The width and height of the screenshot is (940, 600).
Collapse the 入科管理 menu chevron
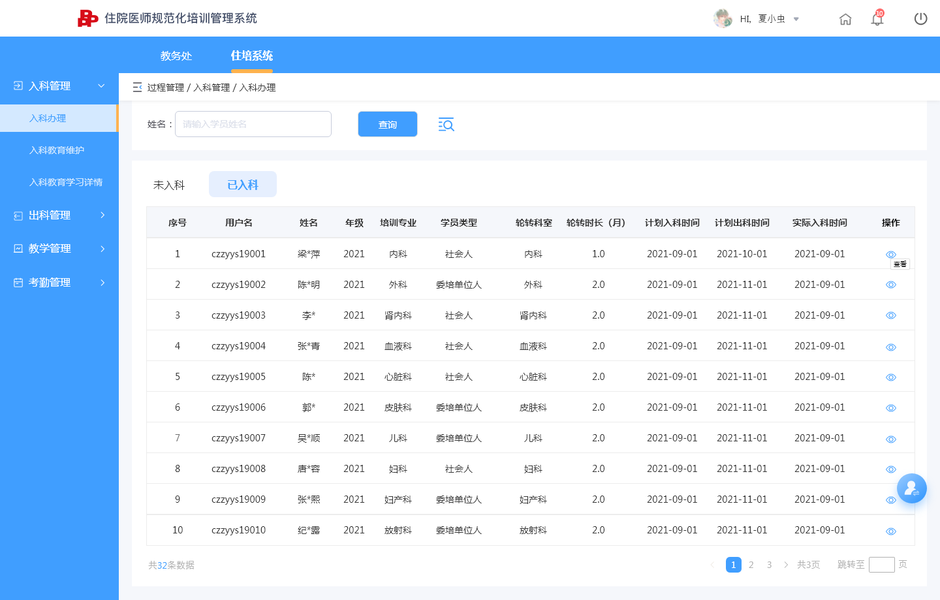101,86
